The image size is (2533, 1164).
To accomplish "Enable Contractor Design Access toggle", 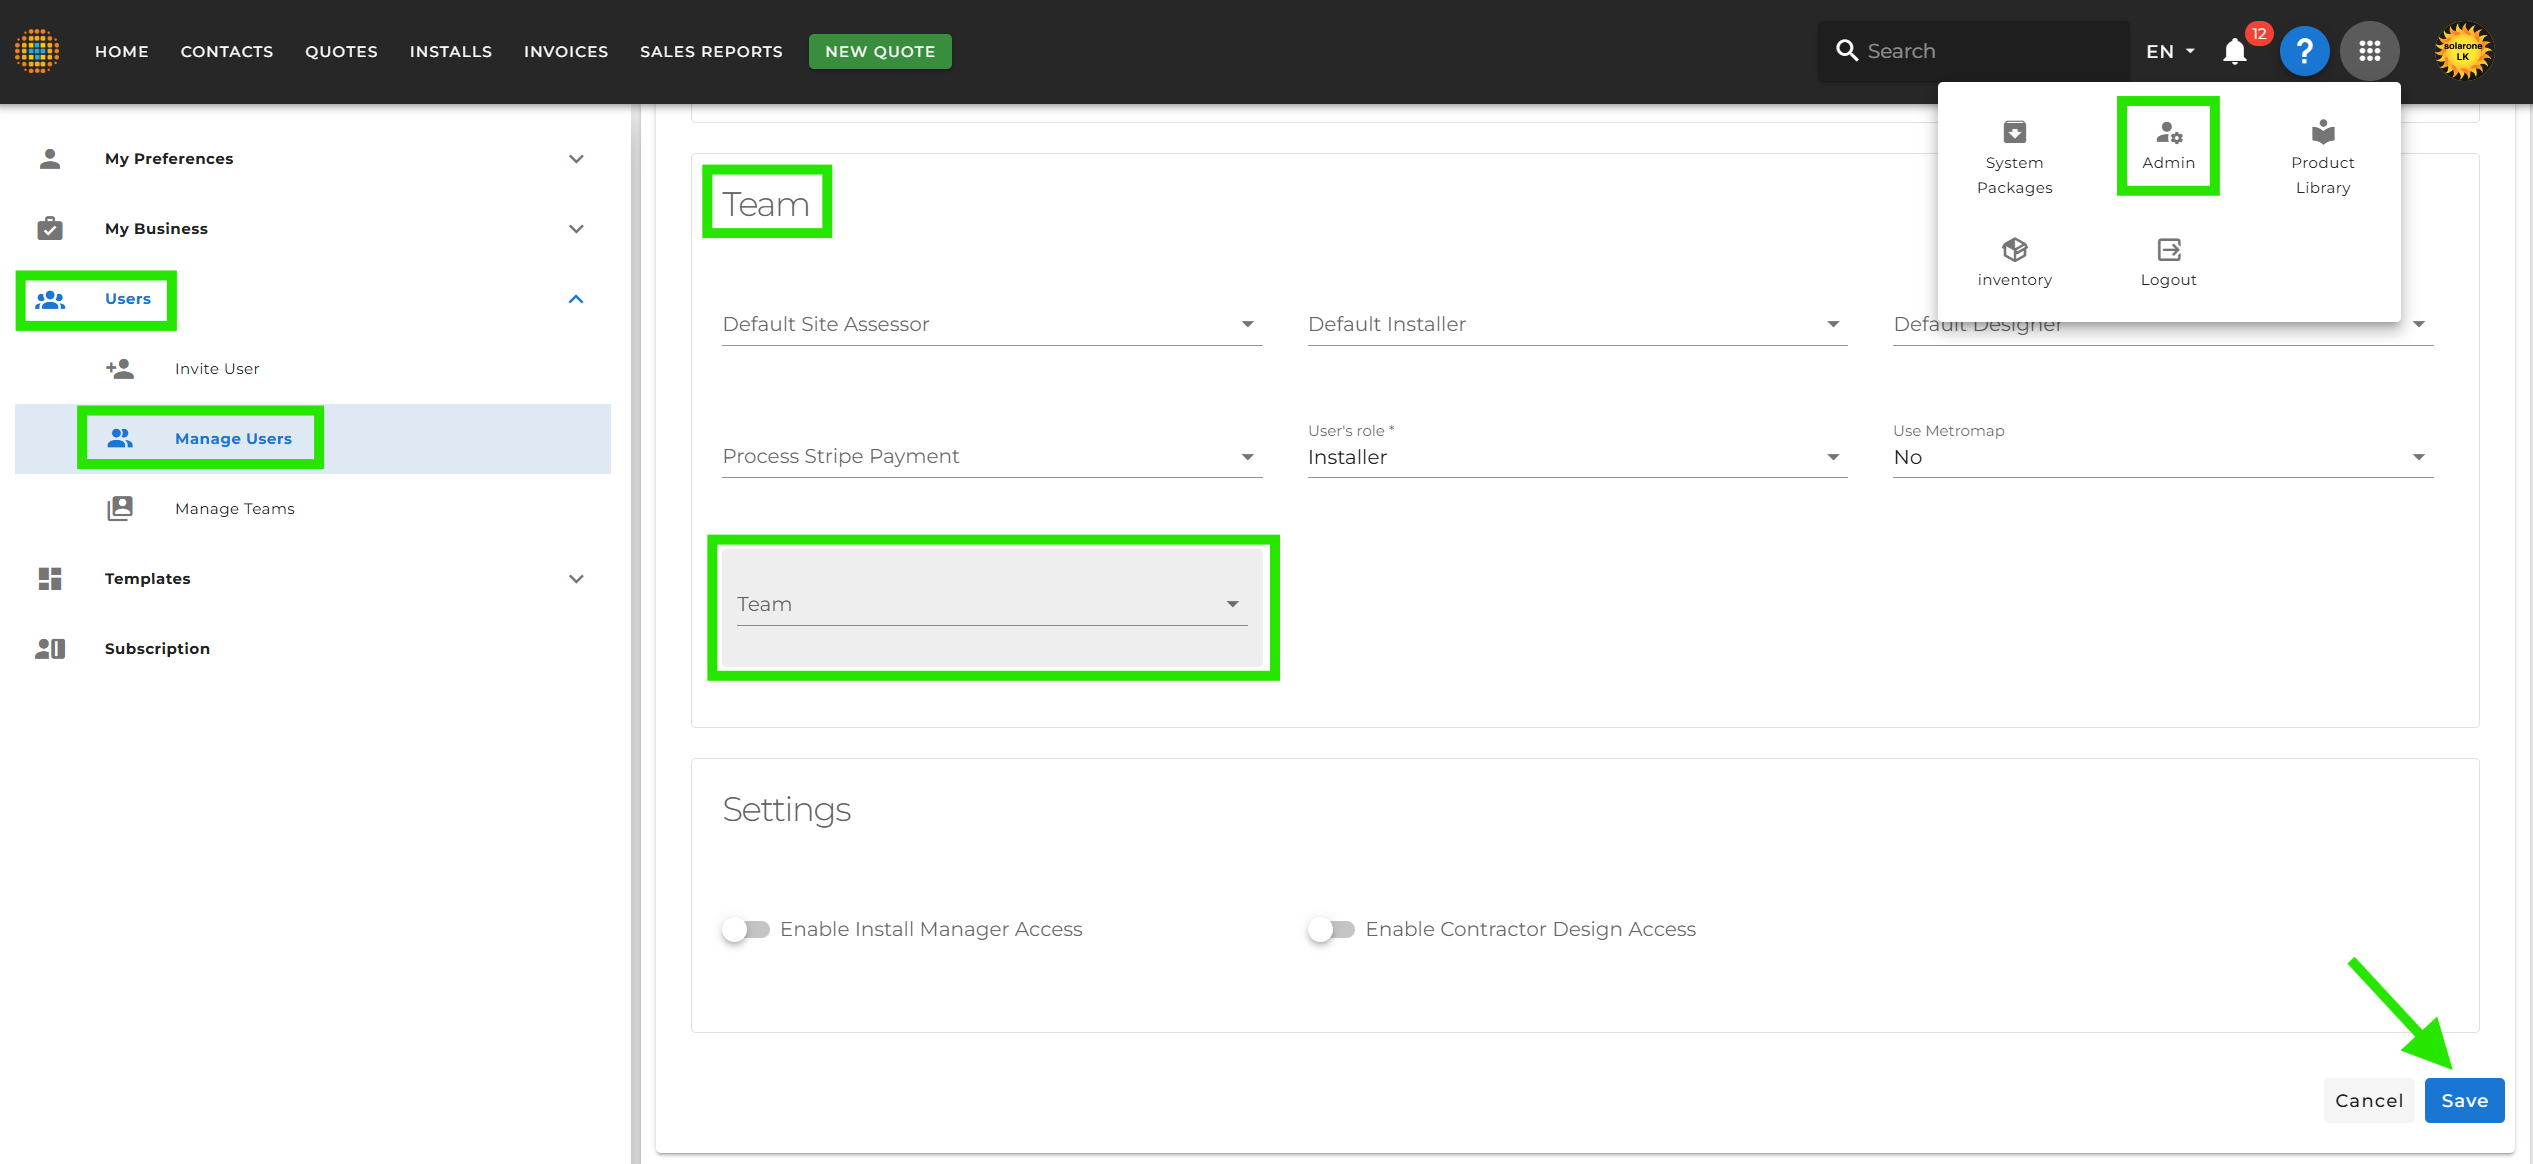I will (1331, 929).
